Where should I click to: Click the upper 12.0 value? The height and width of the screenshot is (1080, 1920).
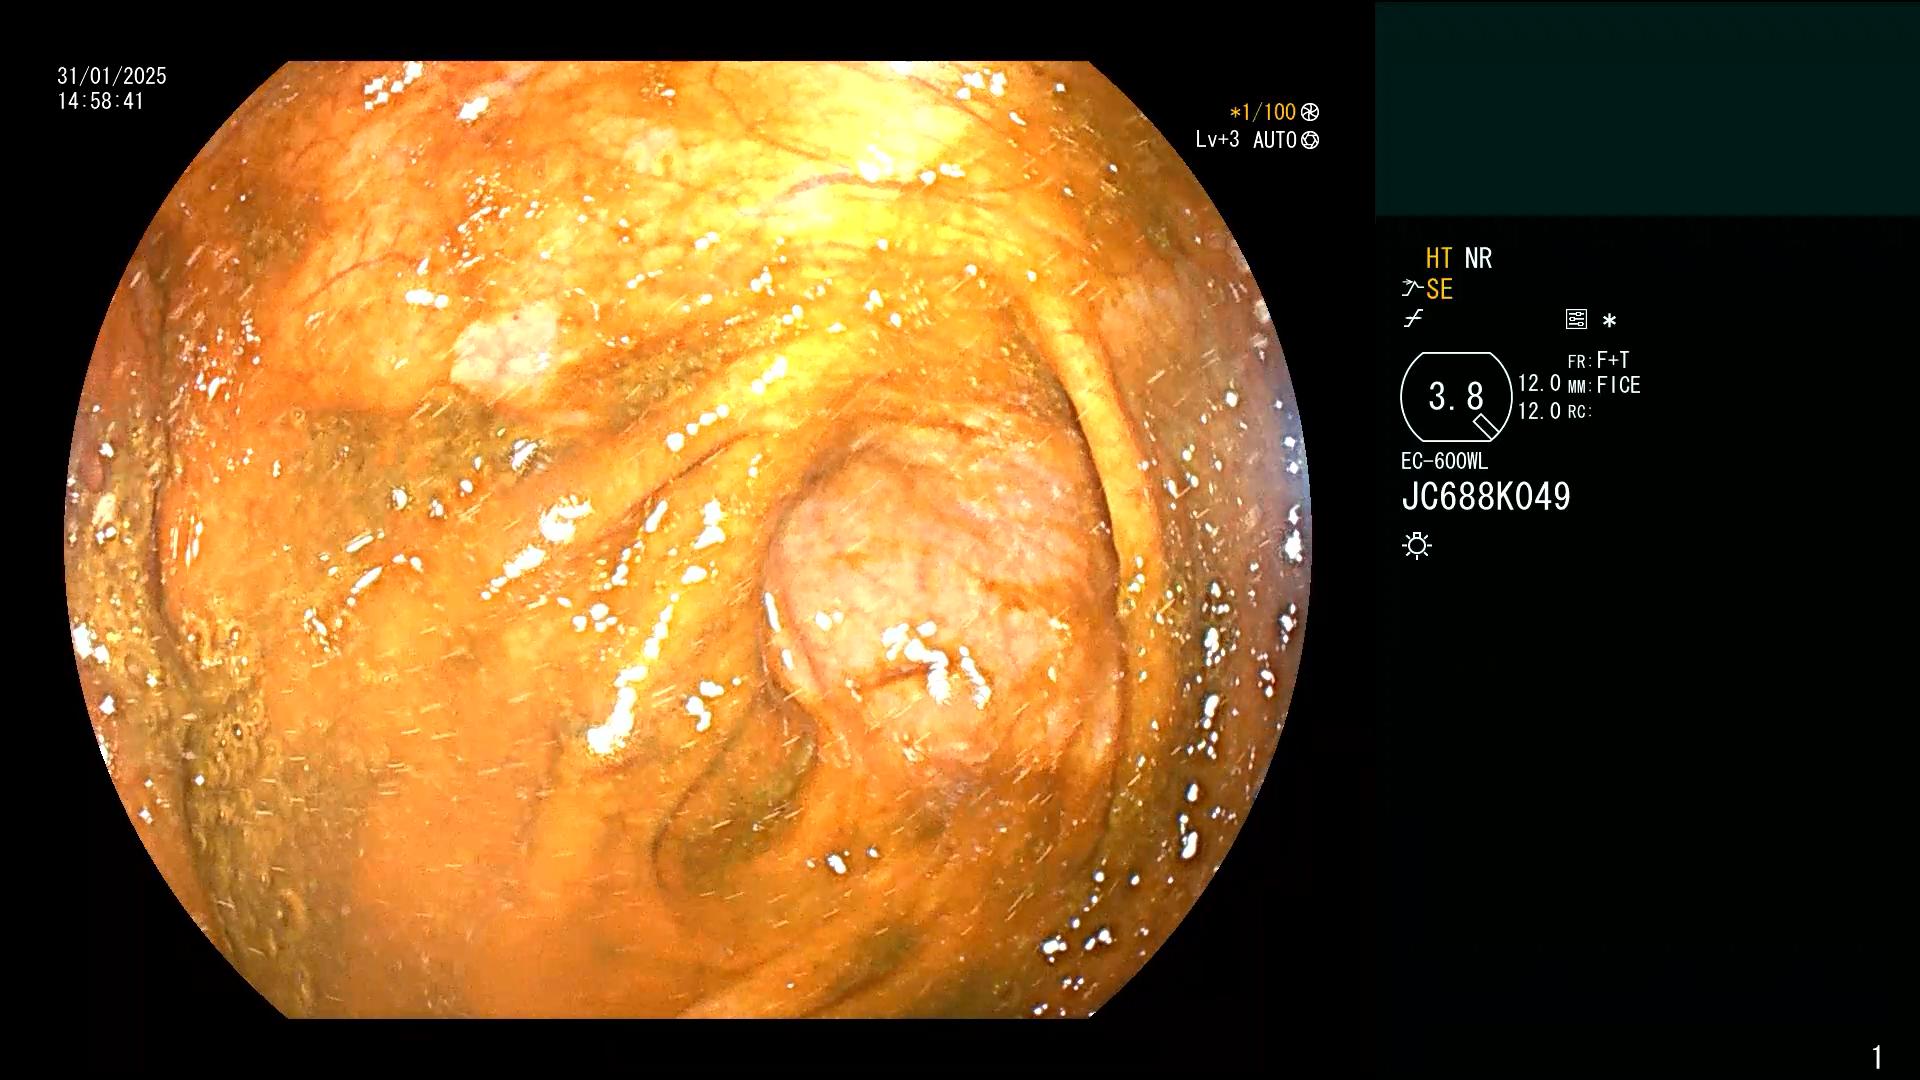tap(1539, 384)
